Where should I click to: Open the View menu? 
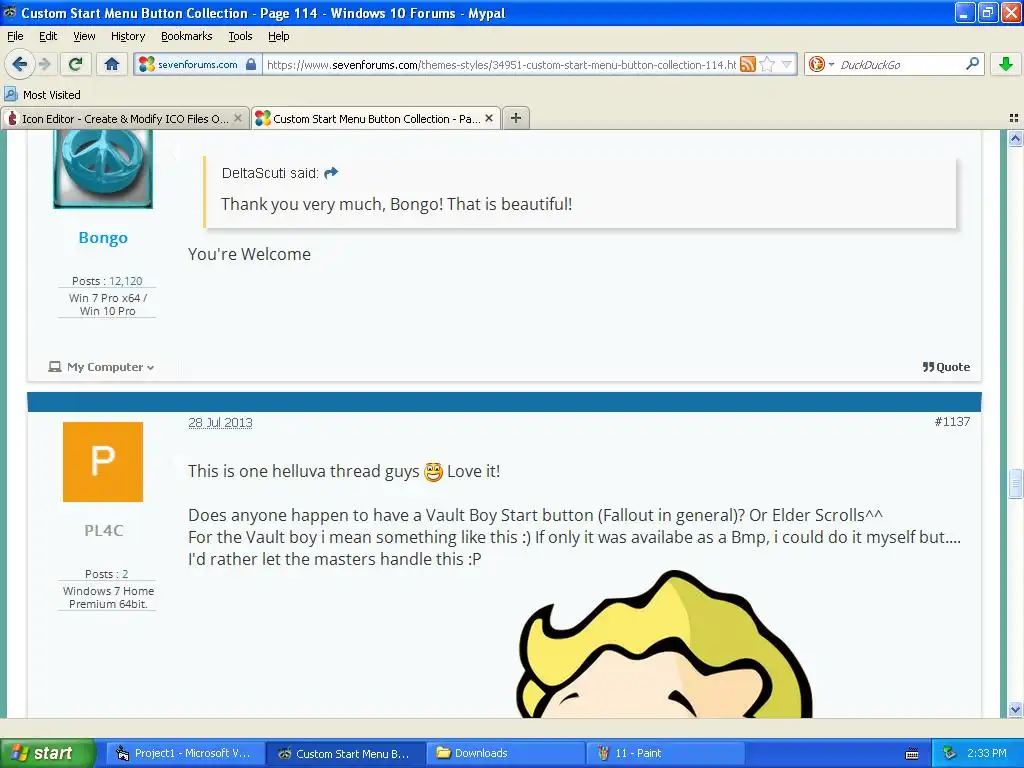[84, 36]
